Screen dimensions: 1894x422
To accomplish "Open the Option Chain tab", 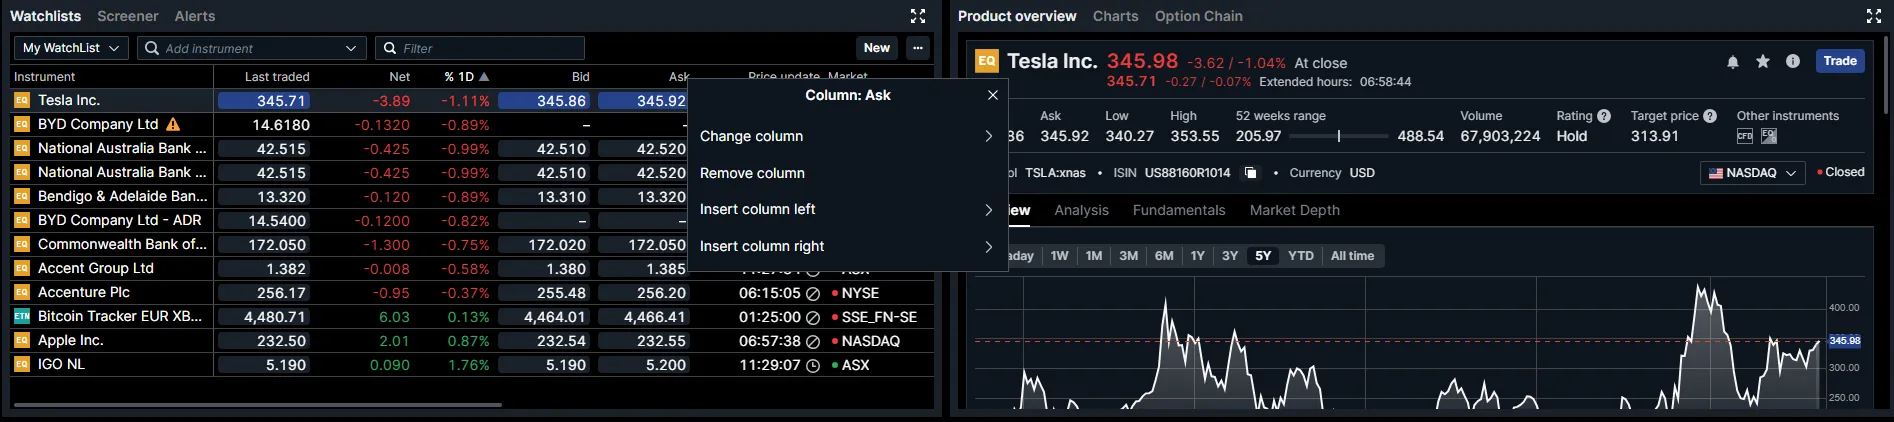I will click(1198, 16).
